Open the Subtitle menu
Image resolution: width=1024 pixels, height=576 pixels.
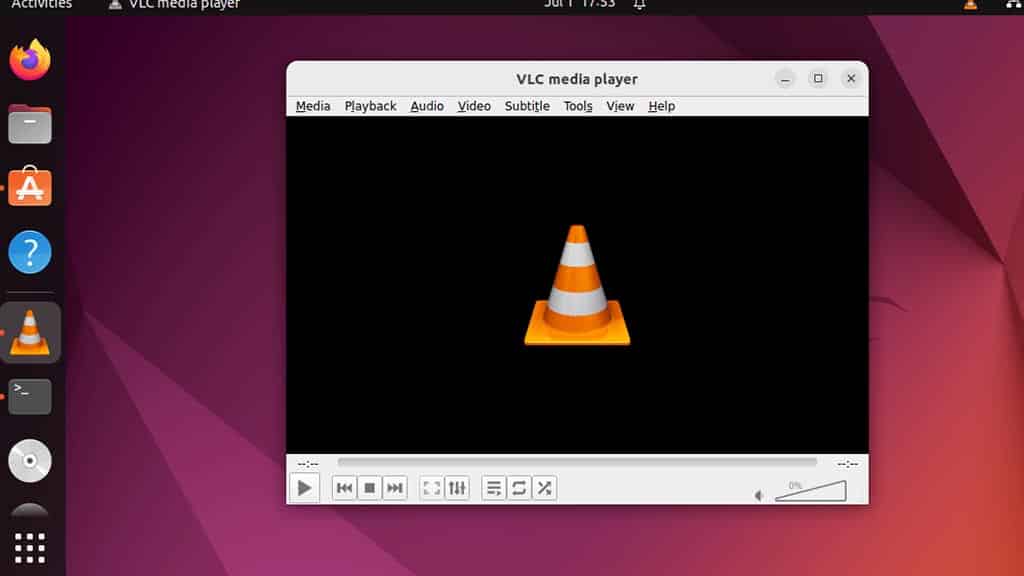527,106
